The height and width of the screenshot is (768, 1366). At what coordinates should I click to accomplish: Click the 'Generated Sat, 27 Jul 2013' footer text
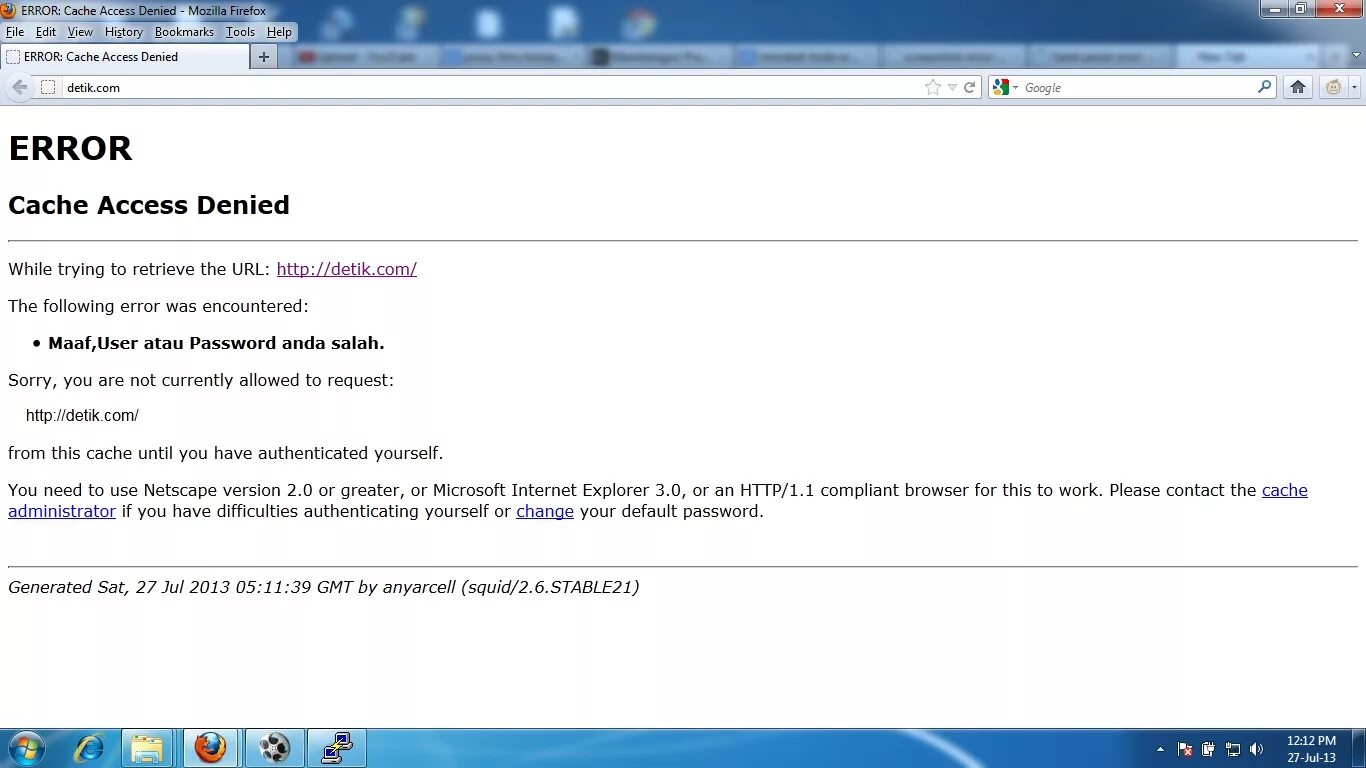tap(323, 587)
